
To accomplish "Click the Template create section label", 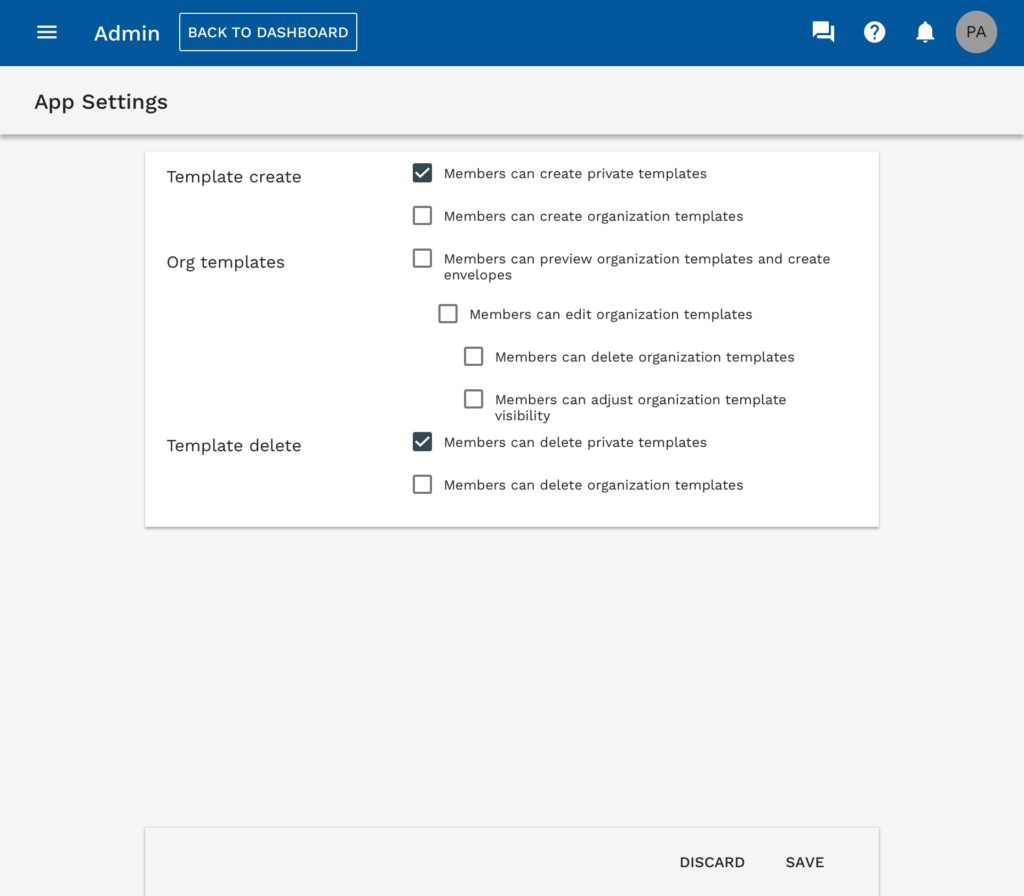I will coord(234,177).
